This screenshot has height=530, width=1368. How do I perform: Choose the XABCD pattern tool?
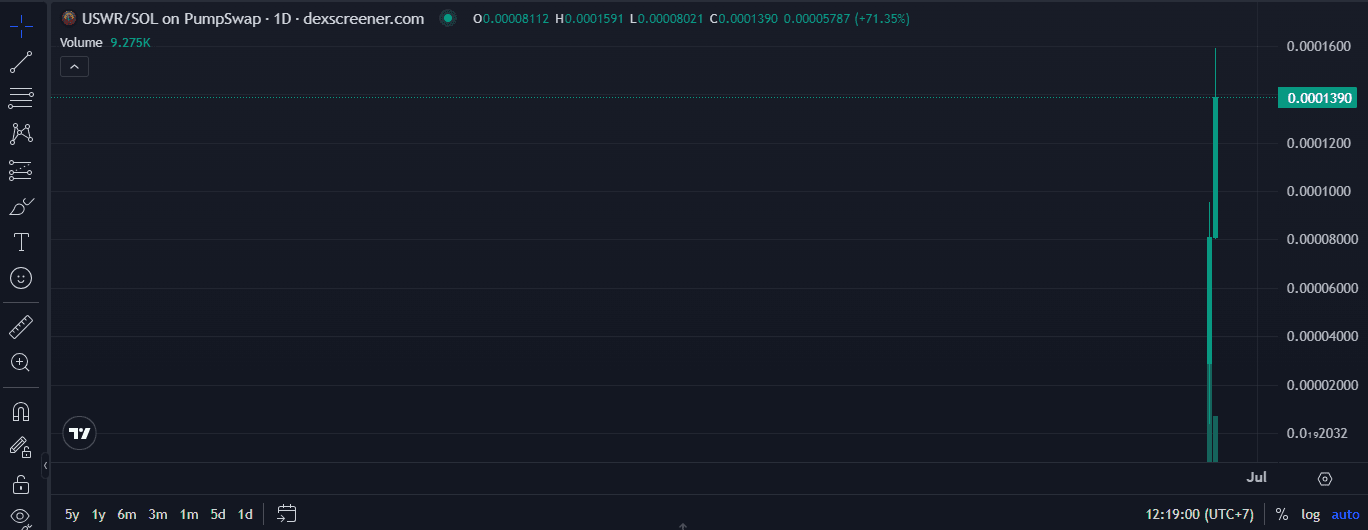[21, 133]
